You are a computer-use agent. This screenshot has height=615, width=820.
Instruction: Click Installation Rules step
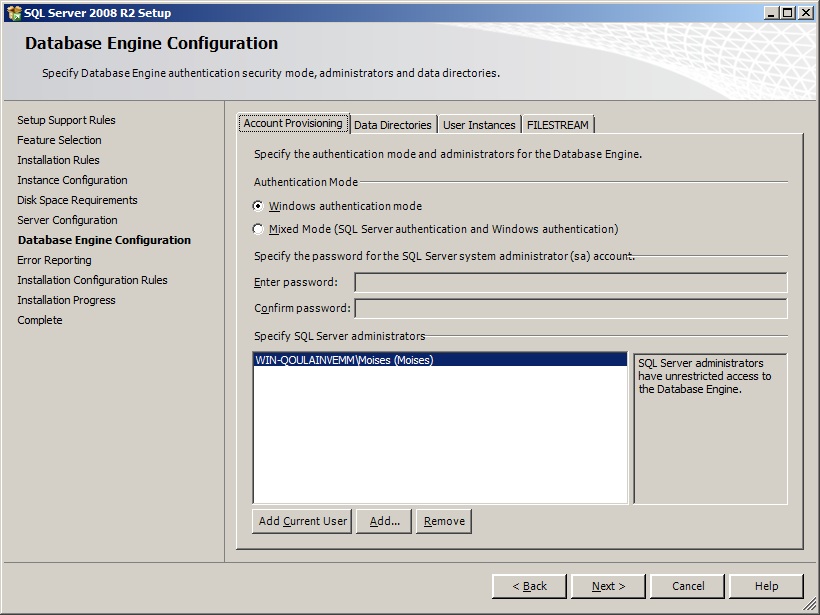click(x=58, y=160)
